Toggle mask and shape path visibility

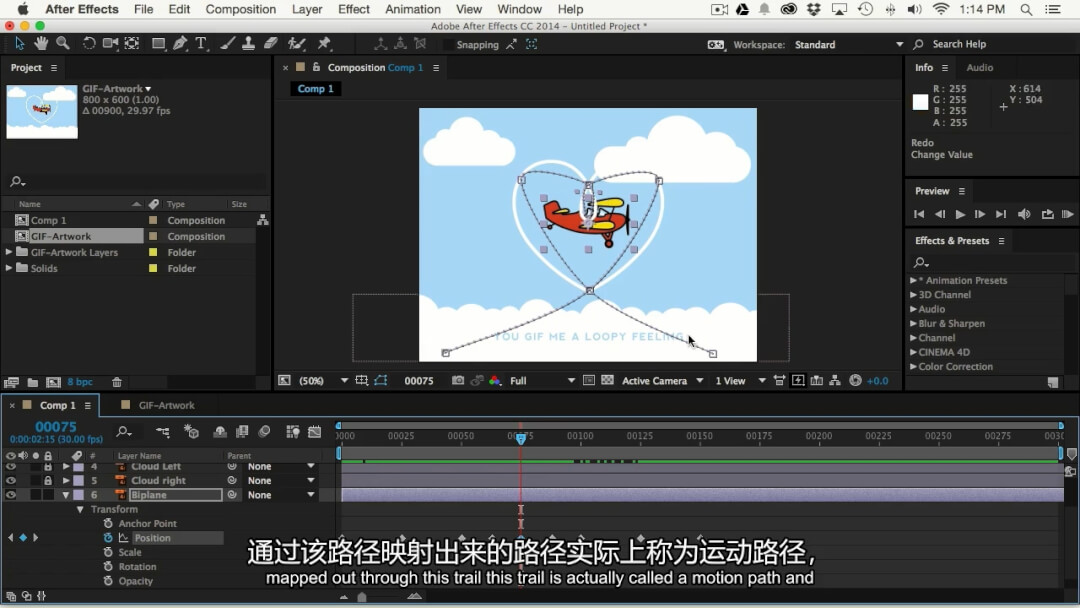381,381
